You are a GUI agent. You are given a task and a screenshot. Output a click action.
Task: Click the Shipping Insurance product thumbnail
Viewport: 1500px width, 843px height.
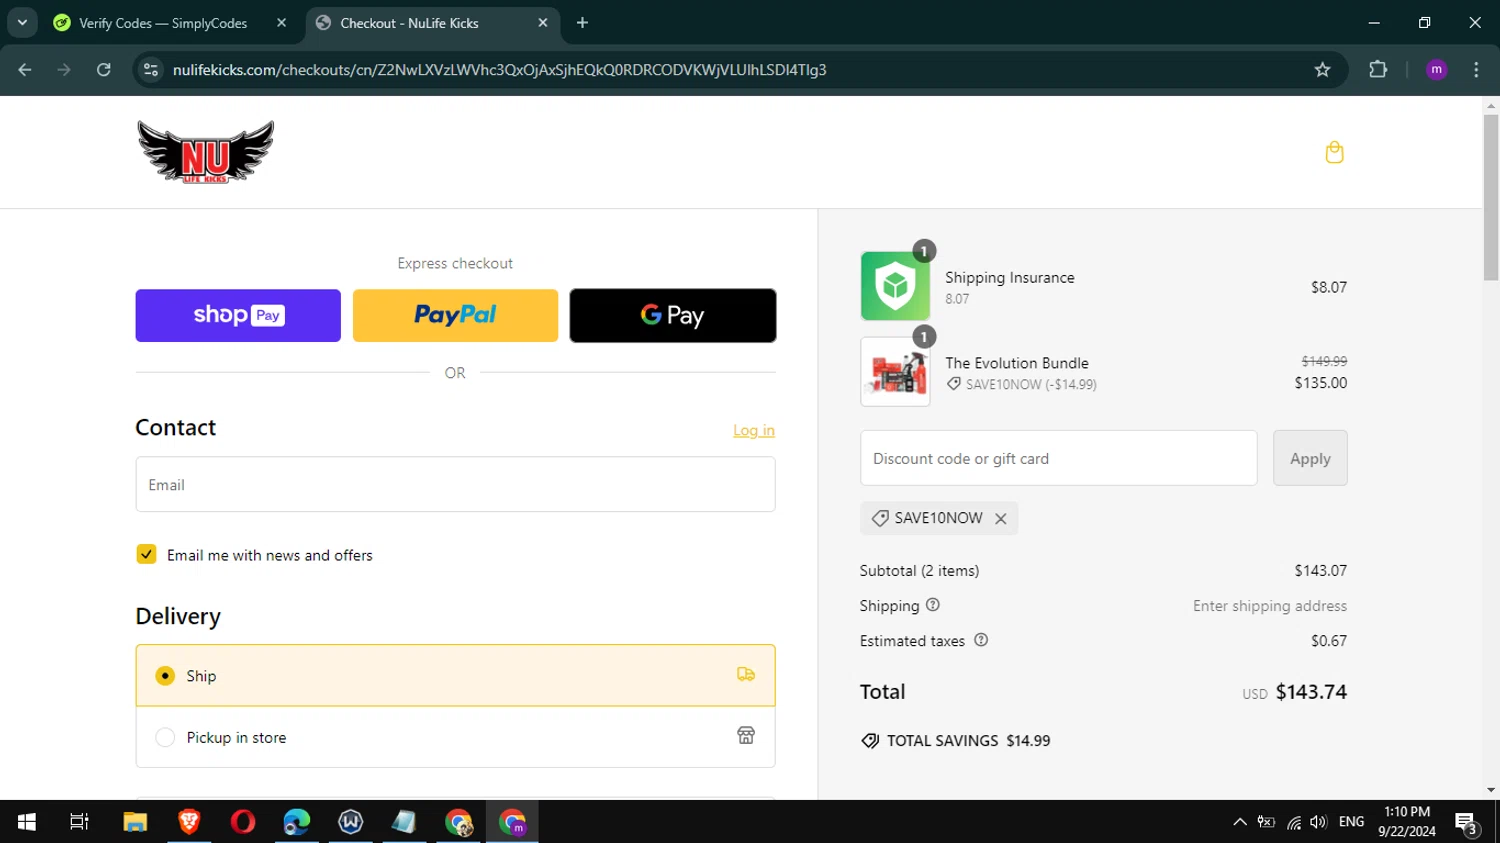(895, 286)
